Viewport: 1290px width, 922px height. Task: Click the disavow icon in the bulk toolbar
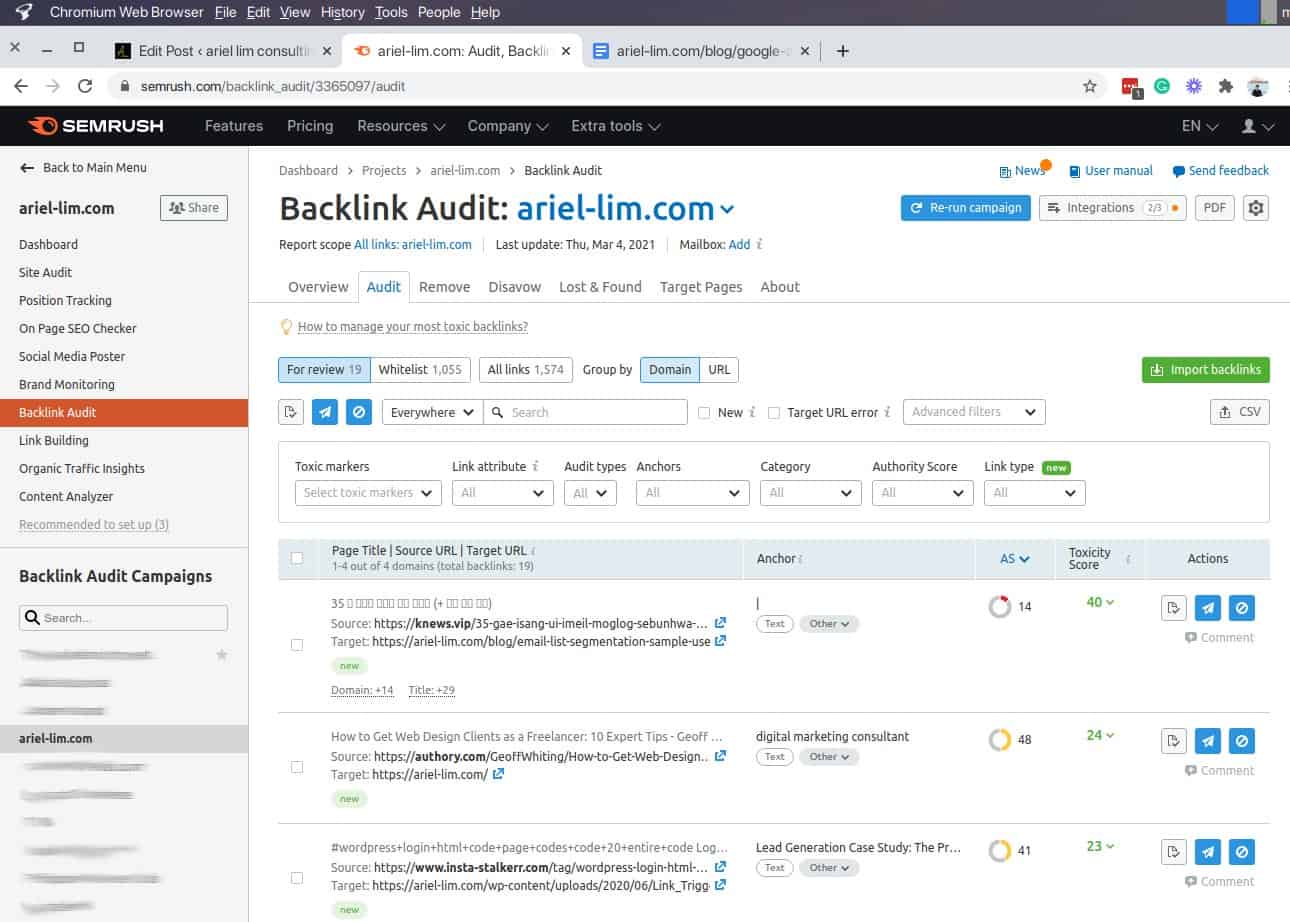[x=359, y=412]
